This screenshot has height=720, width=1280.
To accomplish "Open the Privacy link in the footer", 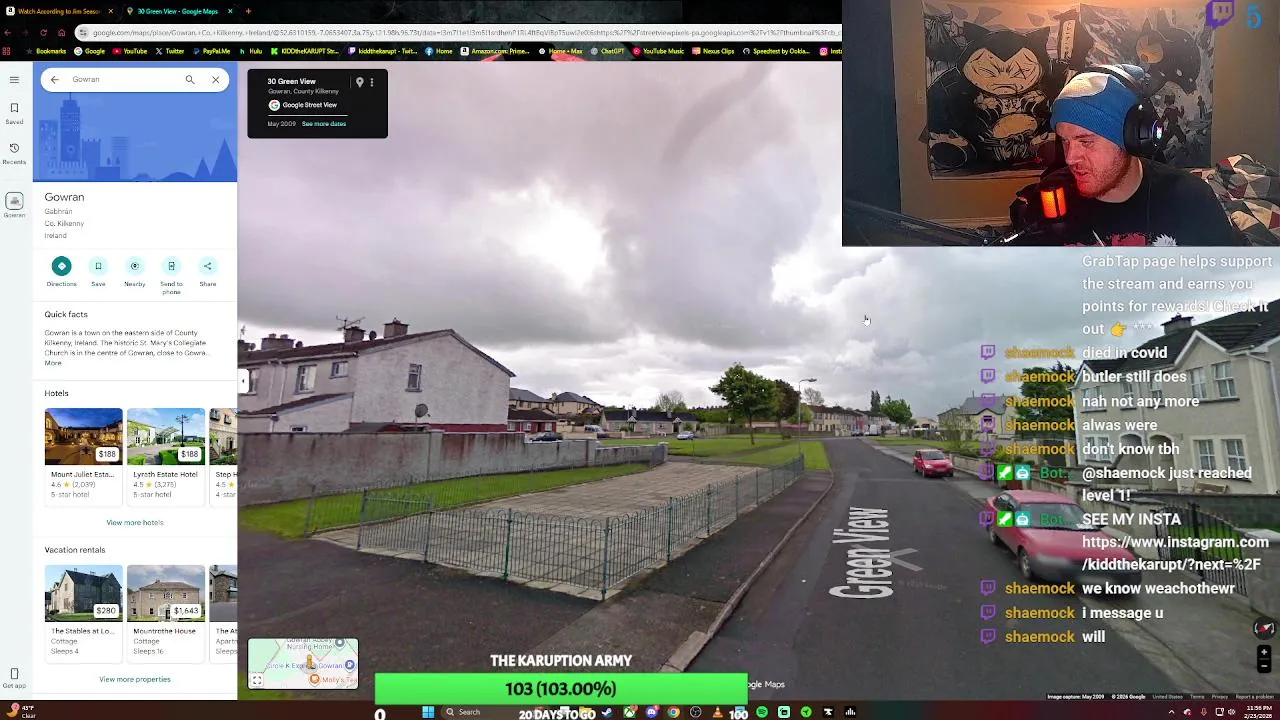I will point(1222,696).
